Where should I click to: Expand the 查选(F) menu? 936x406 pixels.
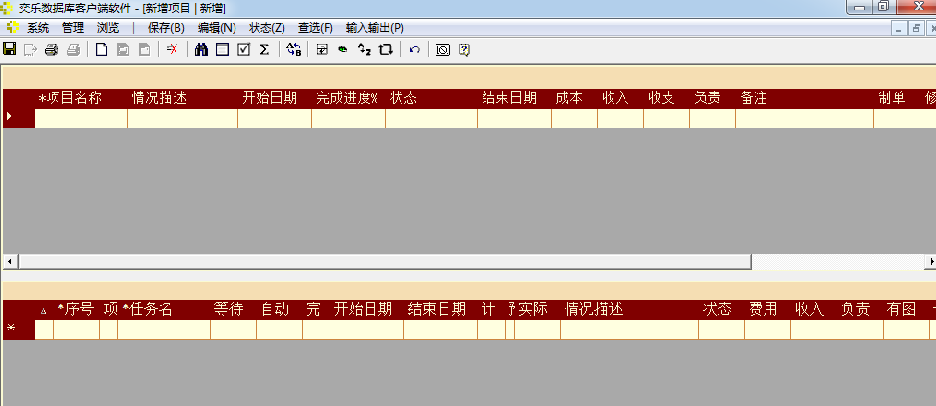coord(315,28)
